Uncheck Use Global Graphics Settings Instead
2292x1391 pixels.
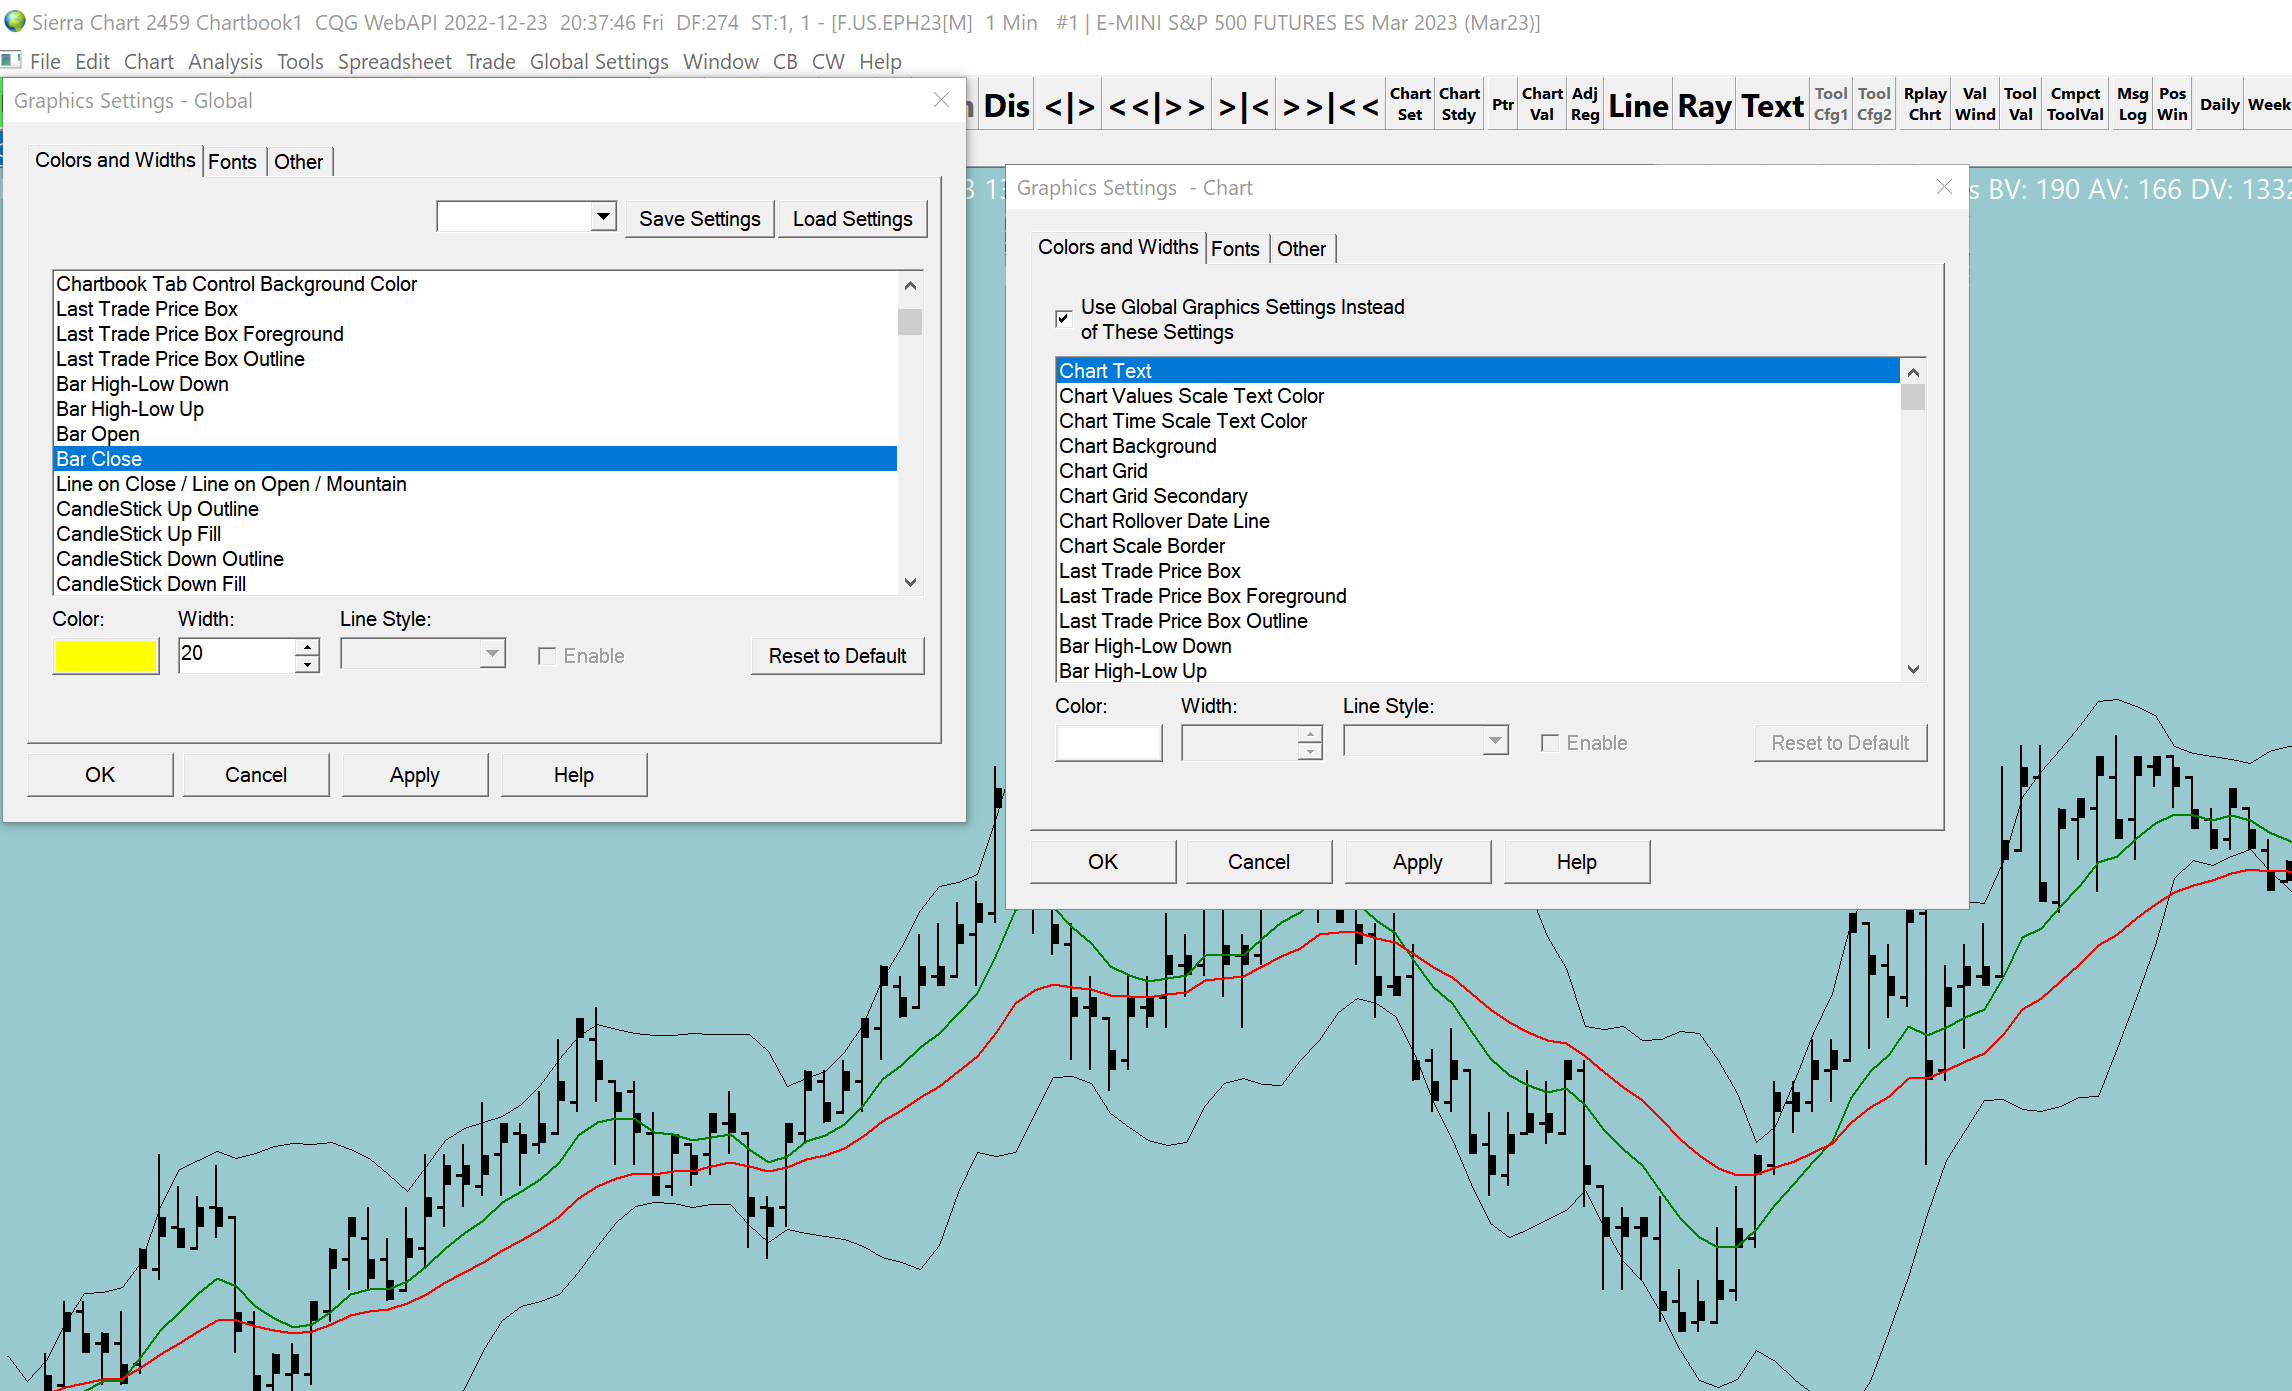tap(1064, 319)
